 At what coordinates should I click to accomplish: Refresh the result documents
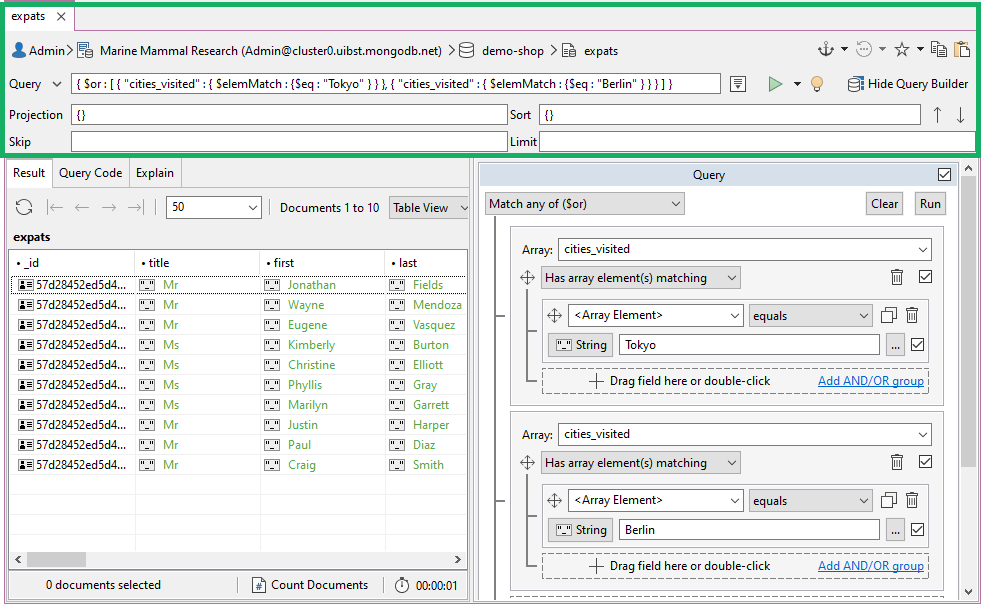click(x=24, y=207)
